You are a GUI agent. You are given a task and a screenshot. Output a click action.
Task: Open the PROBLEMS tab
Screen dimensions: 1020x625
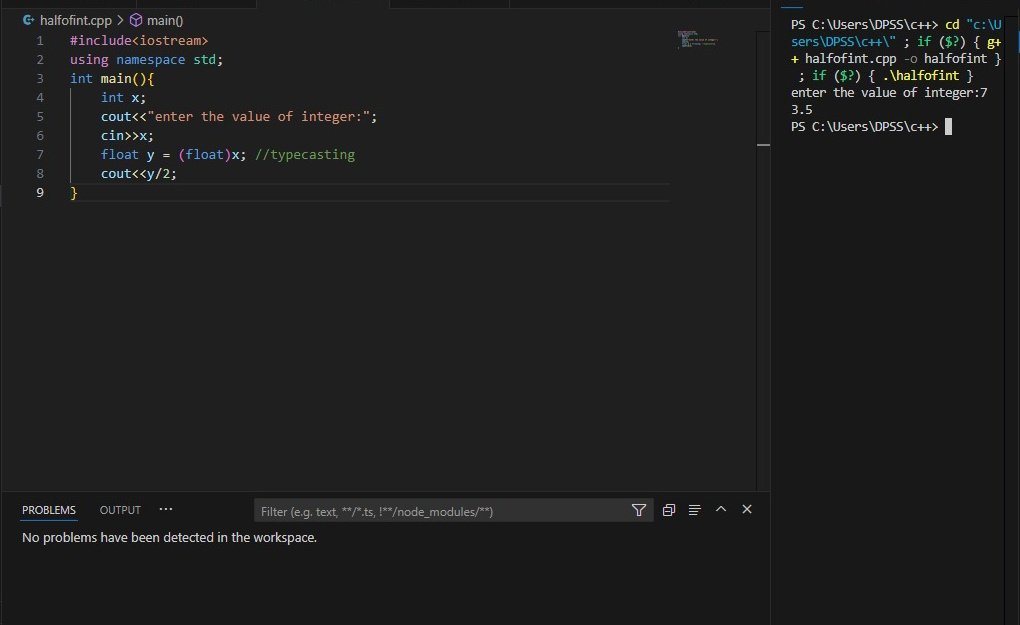tap(49, 510)
